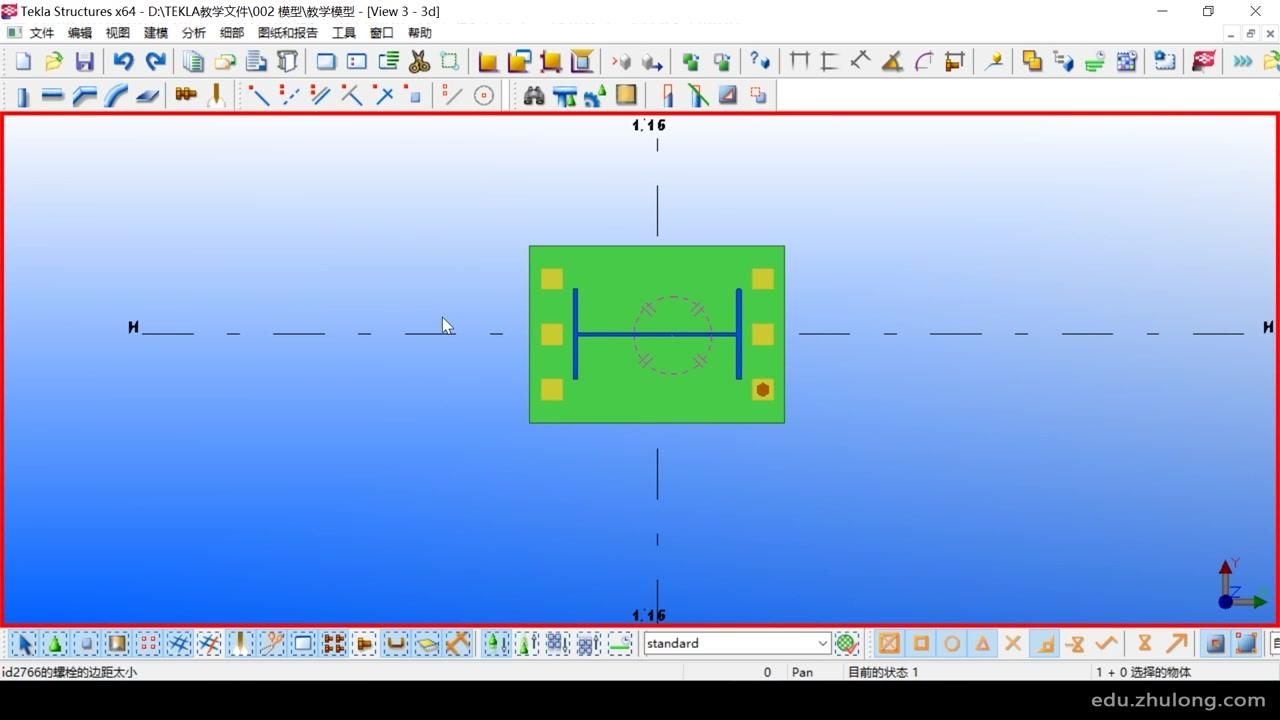Click the Undo arrow icon
This screenshot has width=1280, height=720.
point(123,62)
